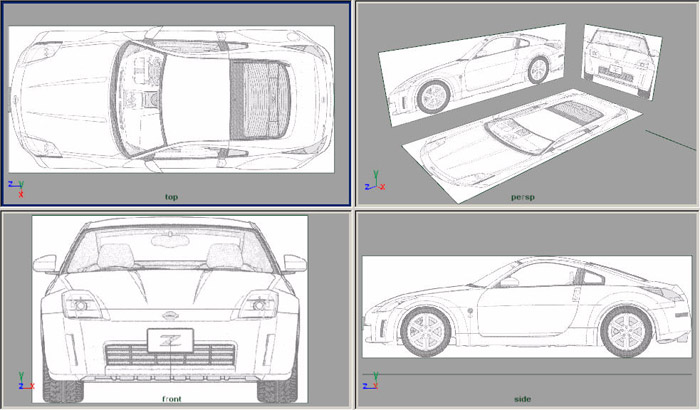Select the 'front' viewport label
This screenshot has width=700, height=410.
(172, 398)
